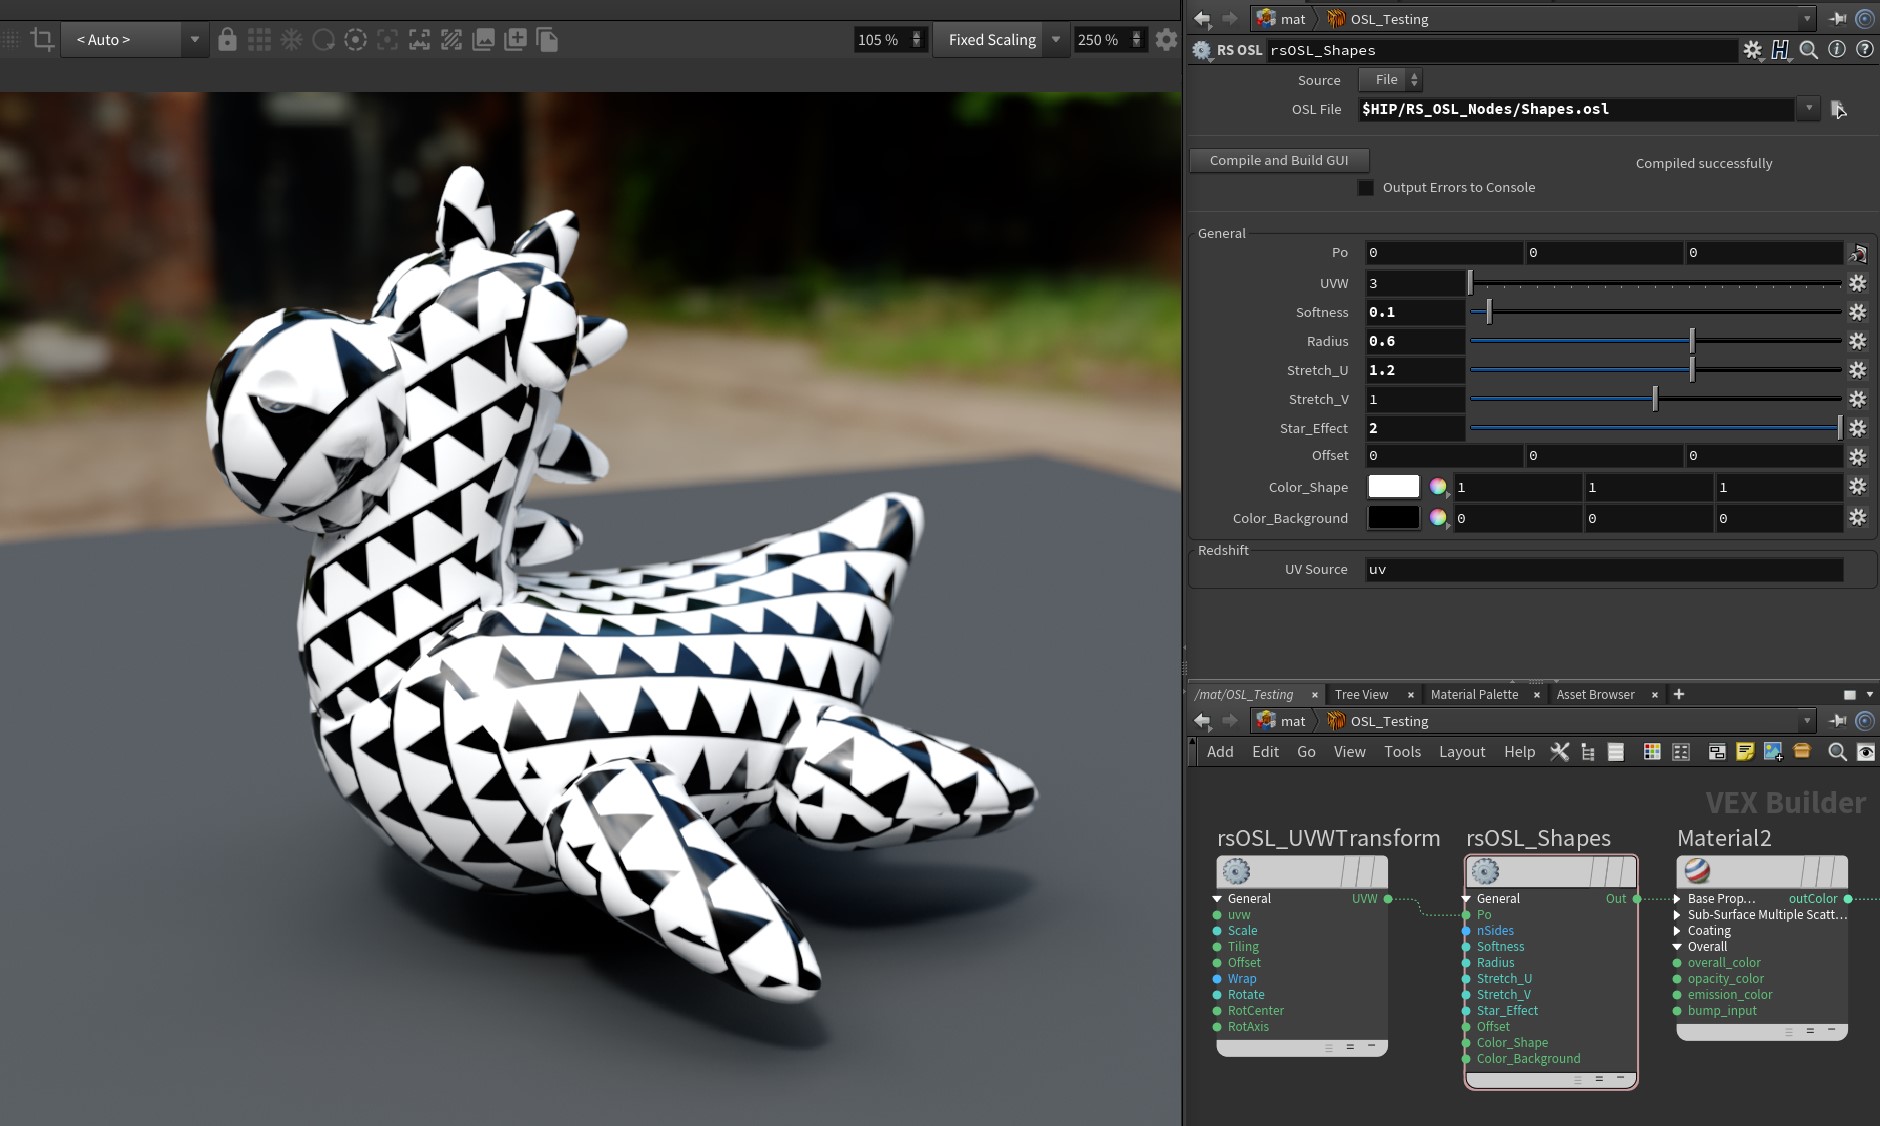
Task: Click the Color_Background black swatch
Action: coord(1393,518)
